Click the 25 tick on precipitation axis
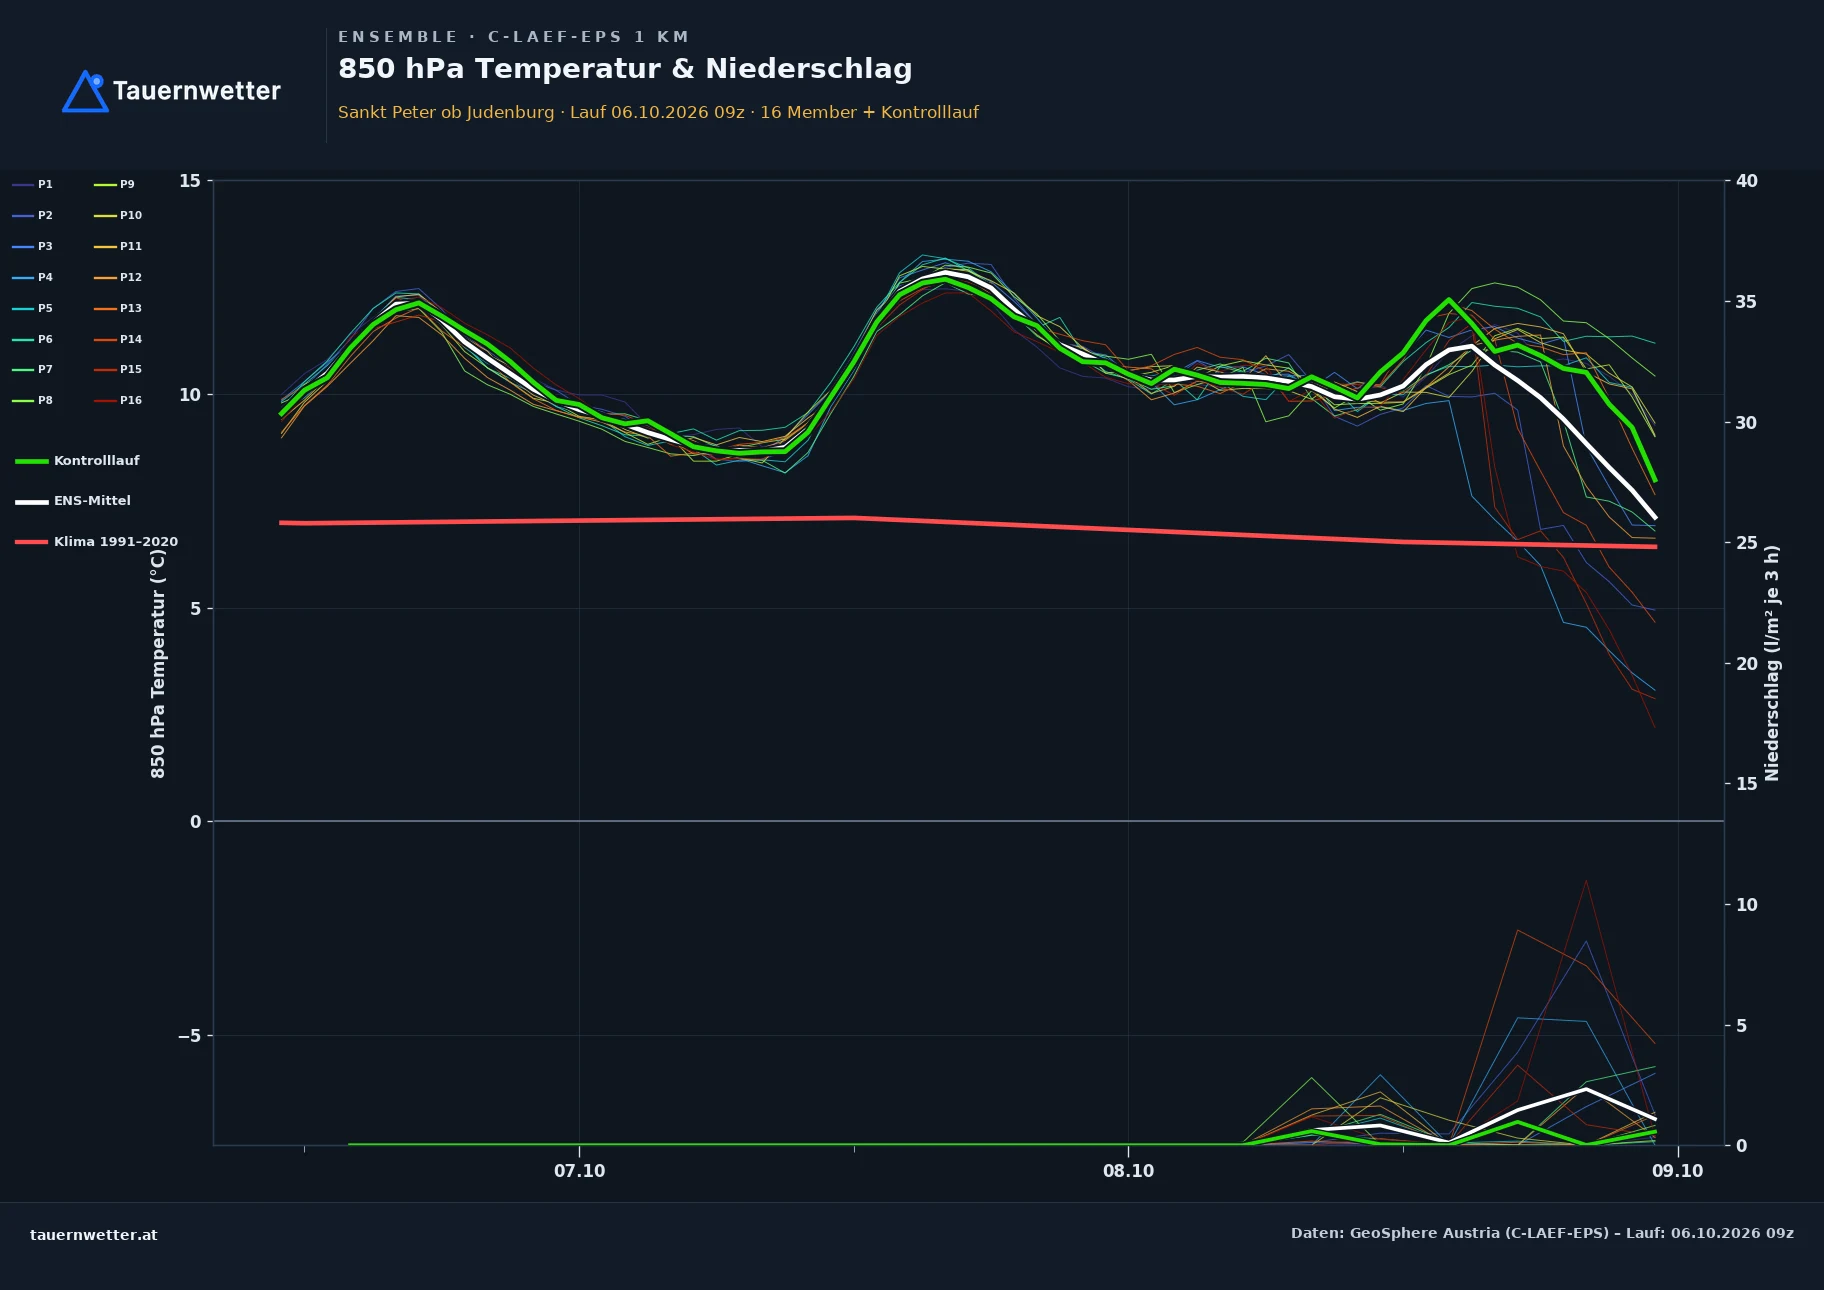This screenshot has width=1824, height=1290. pos(1746,543)
